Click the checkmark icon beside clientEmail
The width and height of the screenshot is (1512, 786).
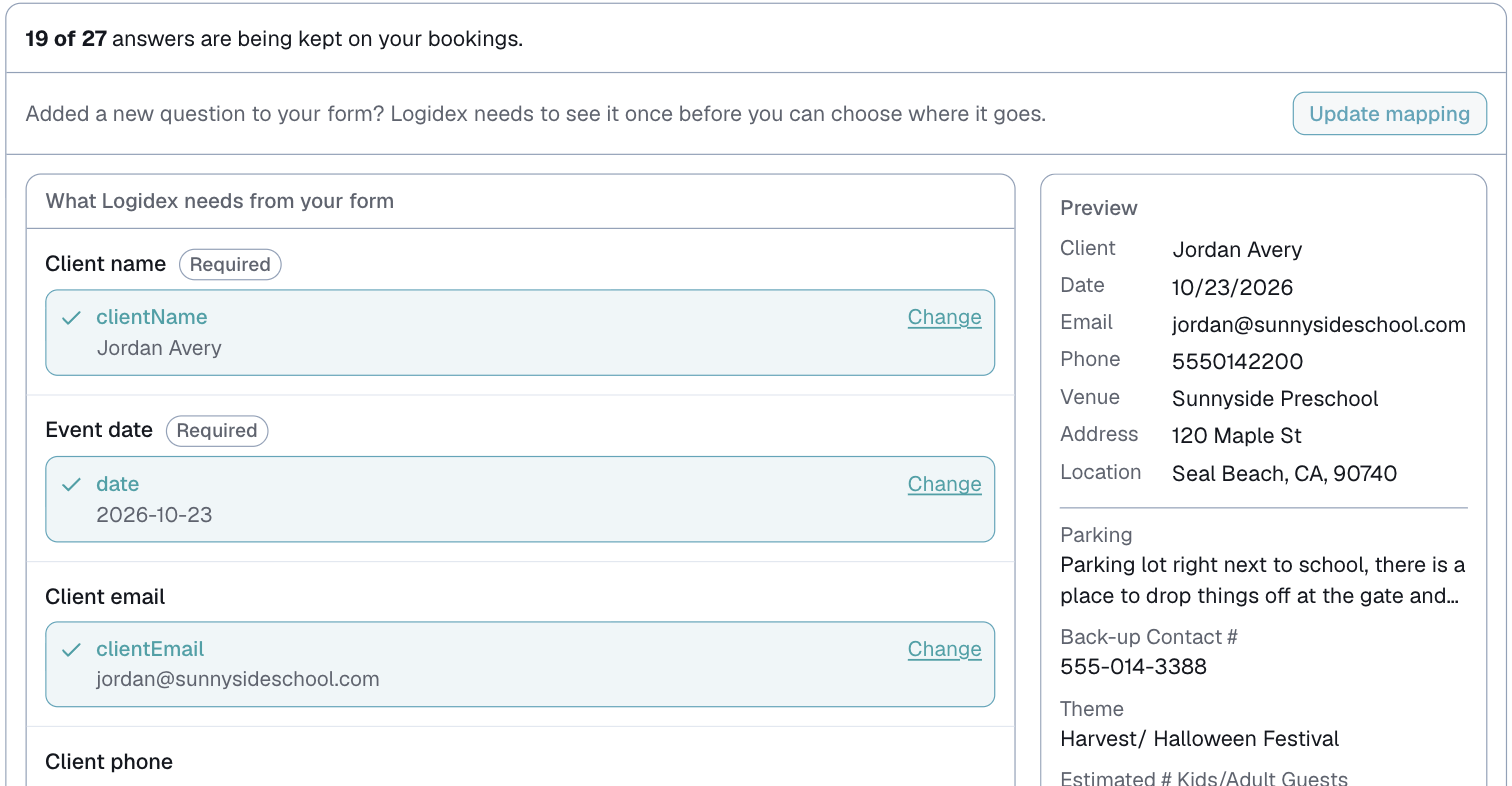(x=71, y=650)
